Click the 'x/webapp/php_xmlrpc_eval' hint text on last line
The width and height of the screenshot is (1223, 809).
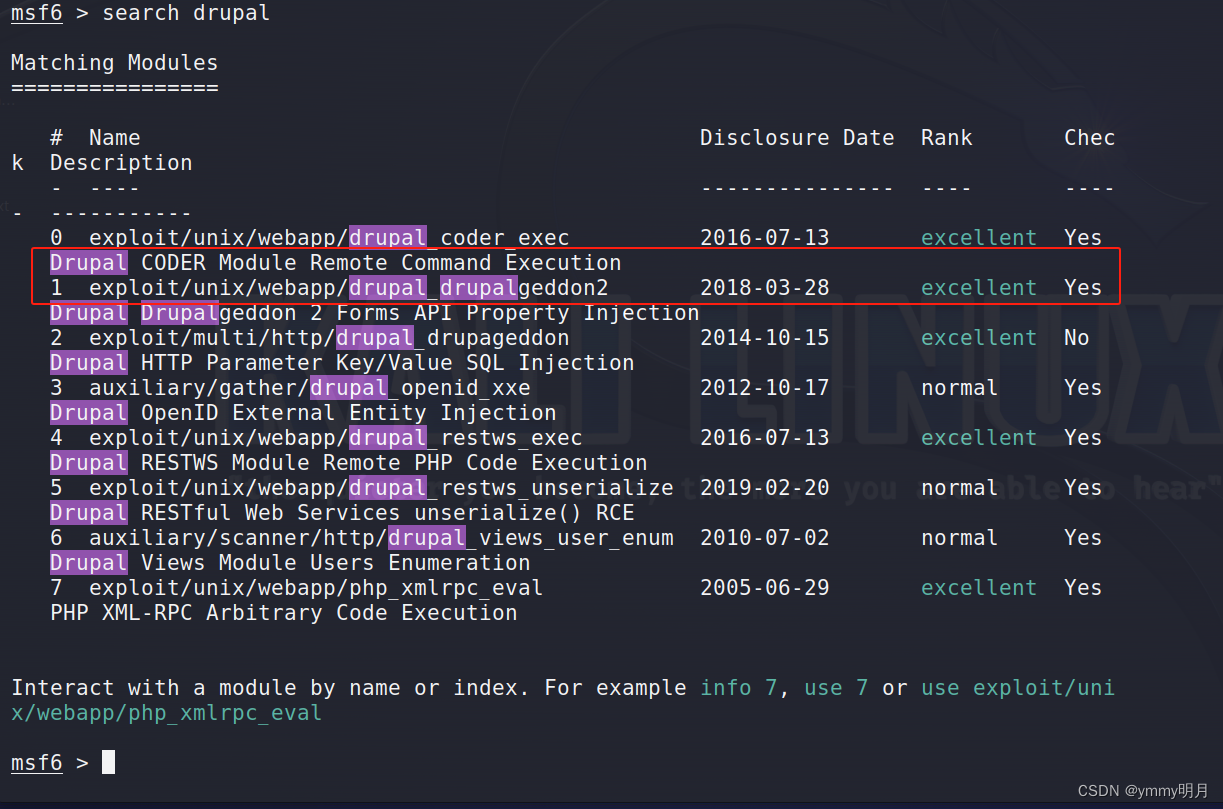point(166,713)
